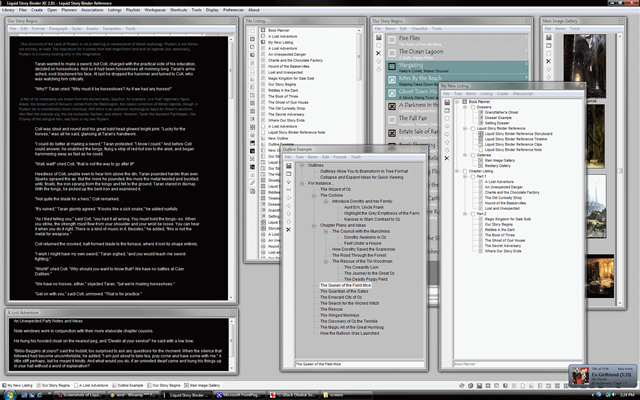Image resolution: width=640 pixels, height=400 pixels.
Task: Click the save icon in checklist Our Story Begins window
Action: (x=378, y=38)
